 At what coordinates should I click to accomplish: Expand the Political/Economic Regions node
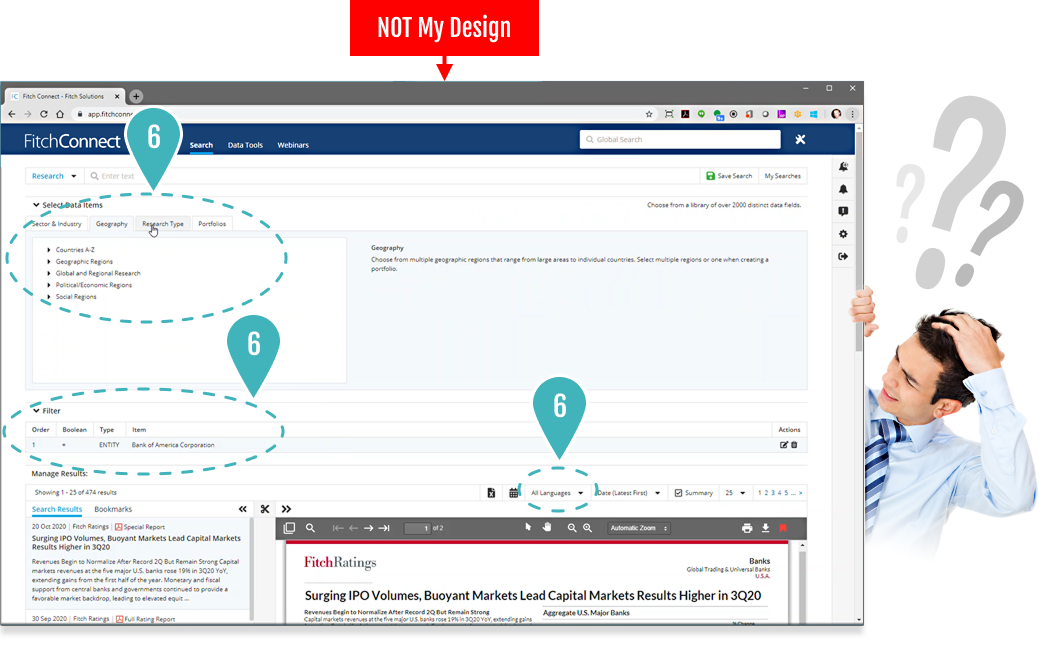[x=49, y=285]
